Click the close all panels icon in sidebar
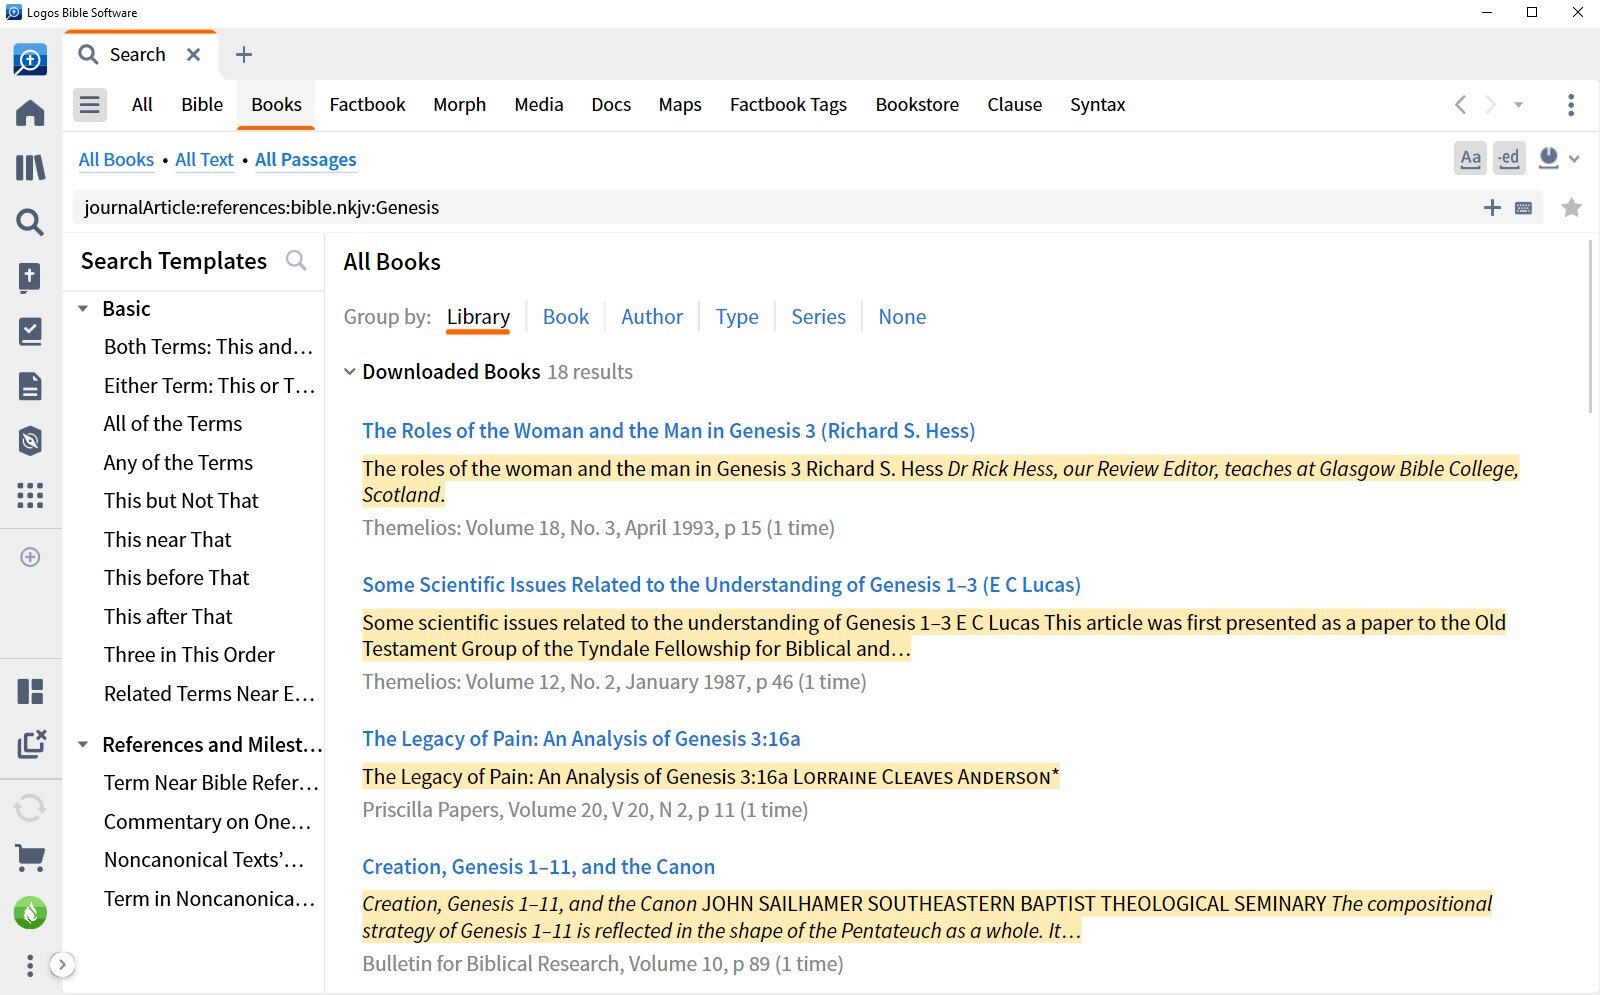Viewport: 1600px width, 995px height. 31,744
